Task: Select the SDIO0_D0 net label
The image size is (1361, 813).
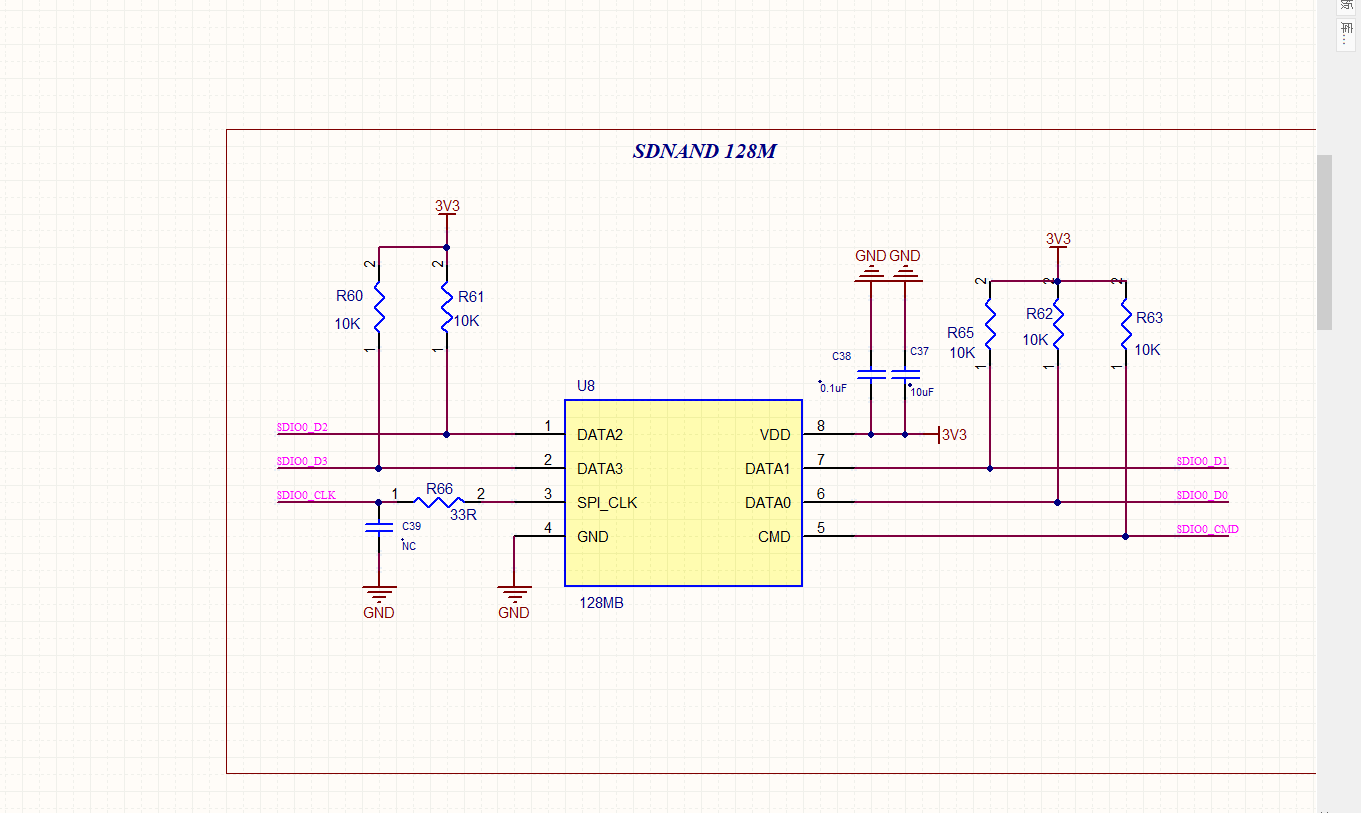Action: pyautogui.click(x=1202, y=495)
